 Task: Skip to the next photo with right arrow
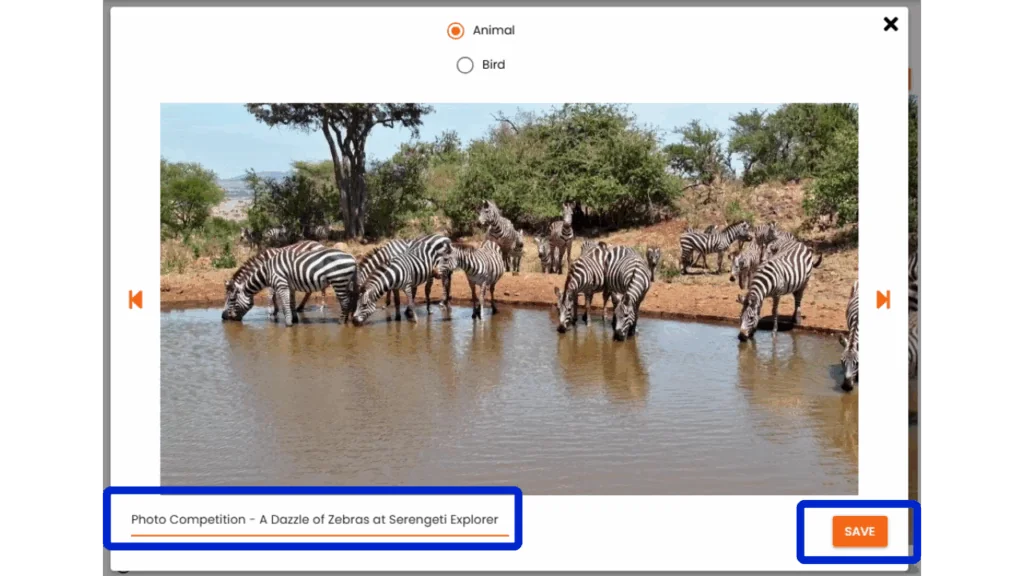[x=883, y=299]
